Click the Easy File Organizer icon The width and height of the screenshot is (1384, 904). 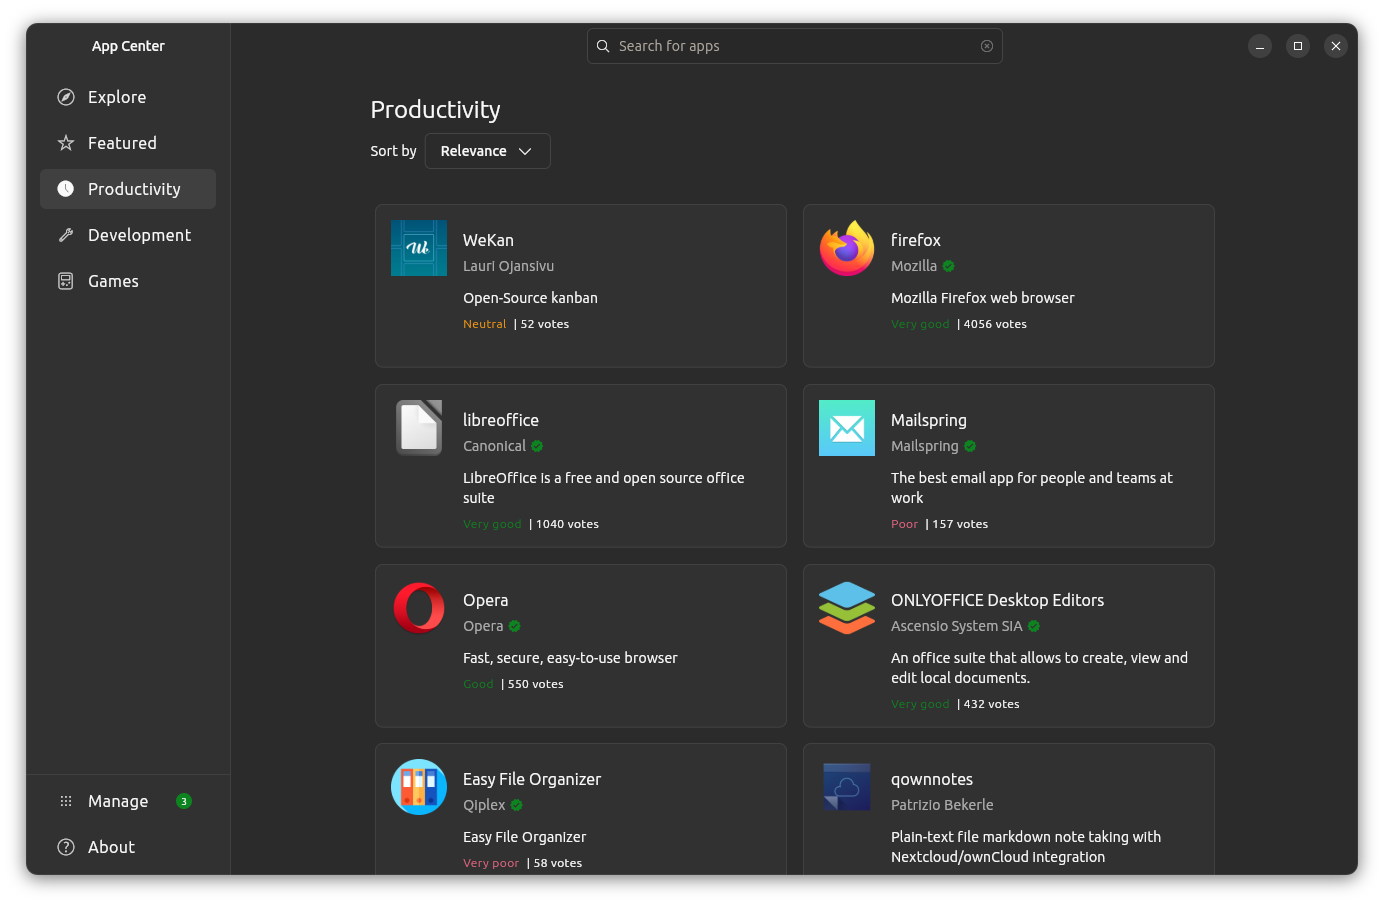[x=419, y=787]
